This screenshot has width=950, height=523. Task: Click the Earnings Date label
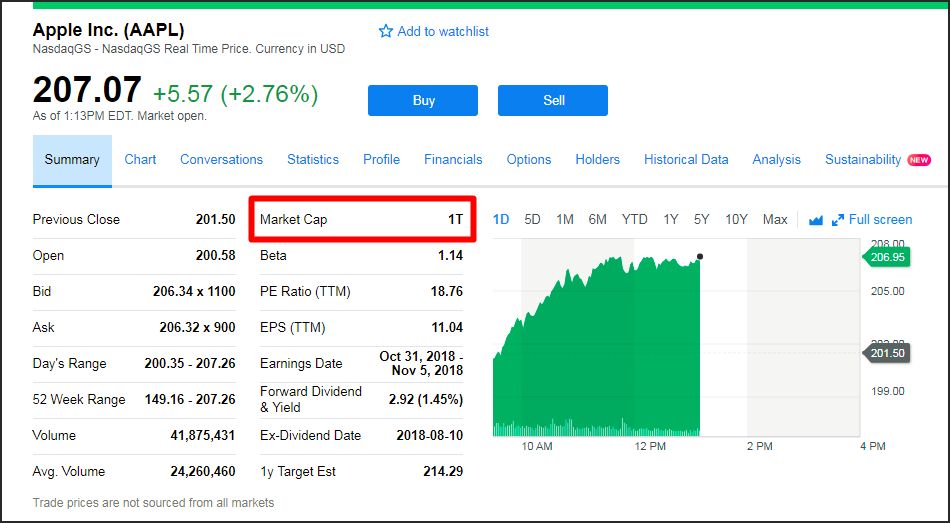click(301, 364)
